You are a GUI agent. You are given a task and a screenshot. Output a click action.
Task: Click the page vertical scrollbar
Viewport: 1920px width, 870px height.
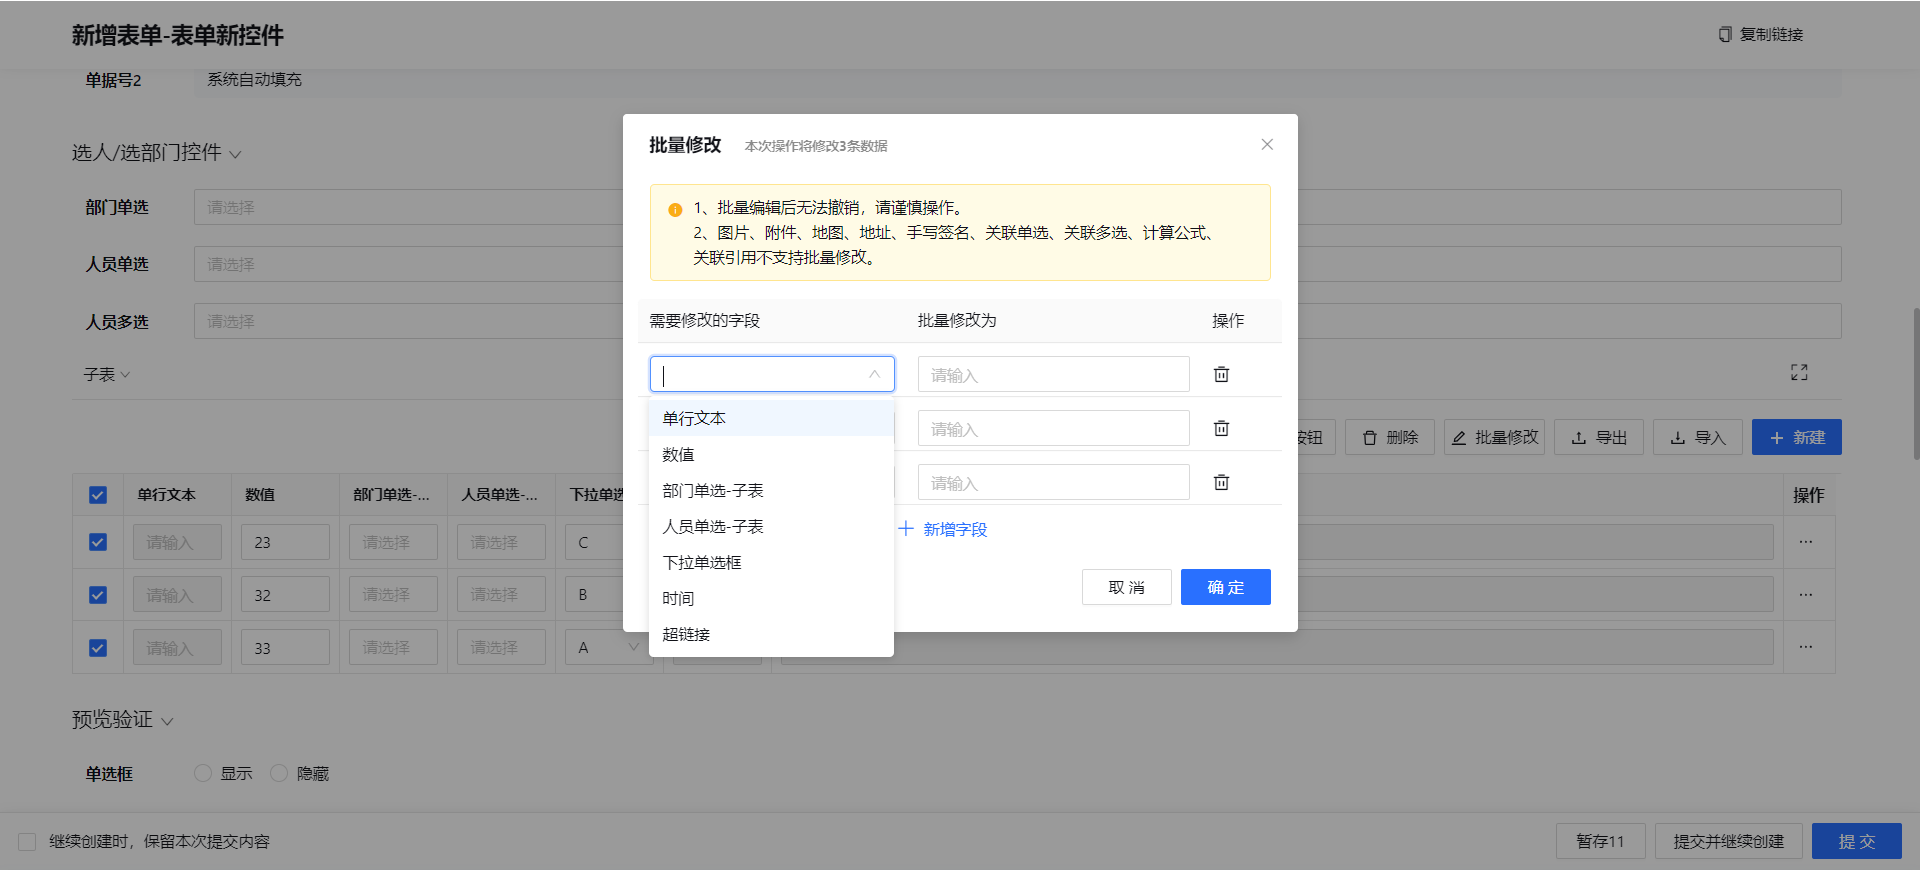[1915, 384]
